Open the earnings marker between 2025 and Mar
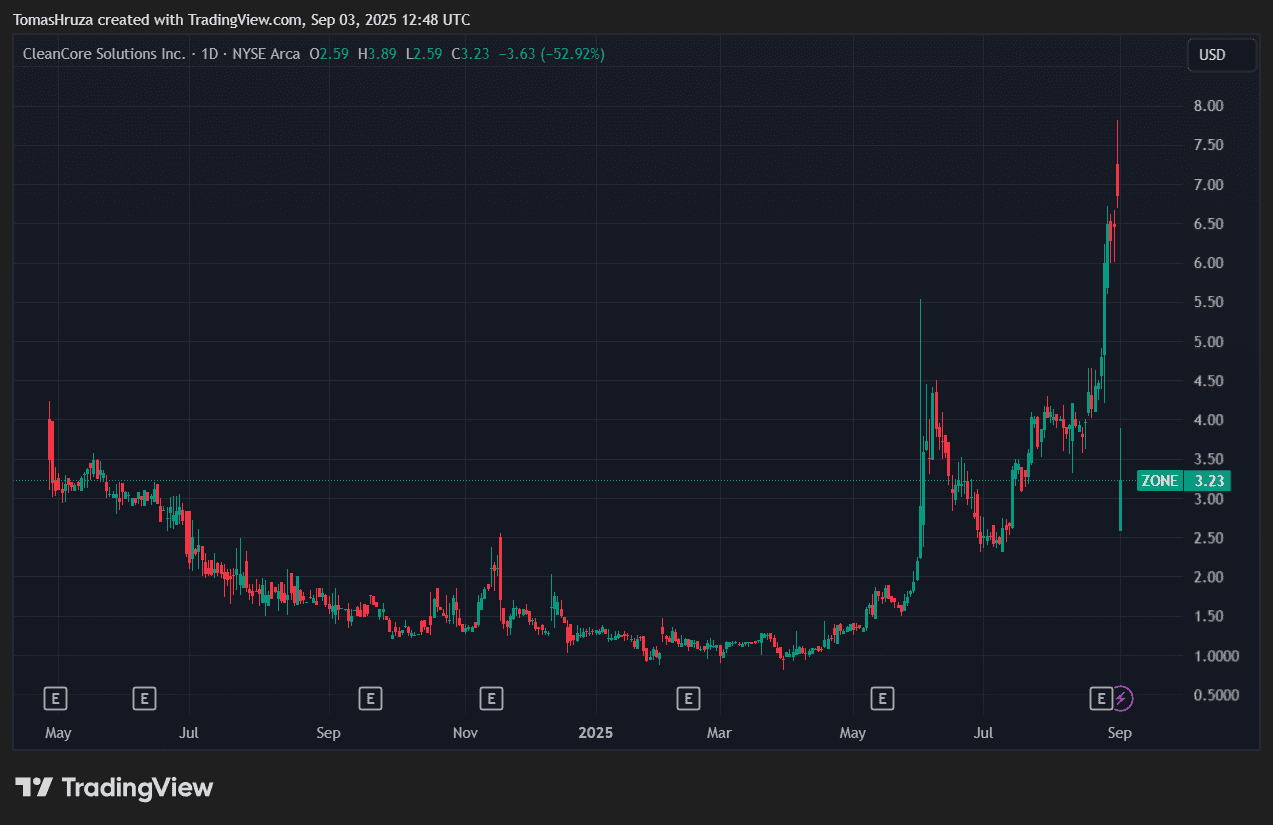 click(687, 698)
